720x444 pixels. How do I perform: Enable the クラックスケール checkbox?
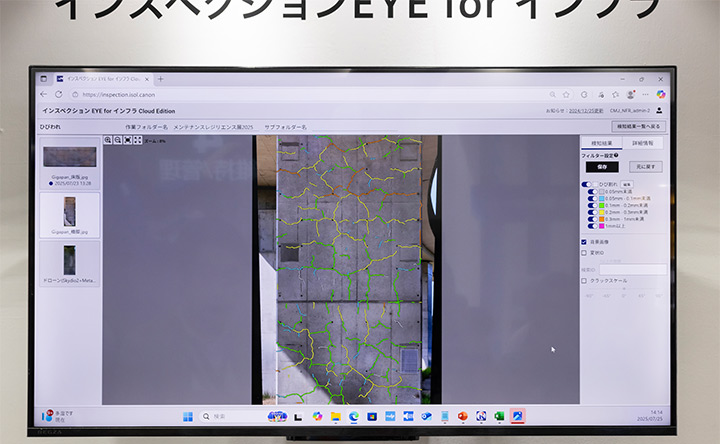click(x=584, y=281)
